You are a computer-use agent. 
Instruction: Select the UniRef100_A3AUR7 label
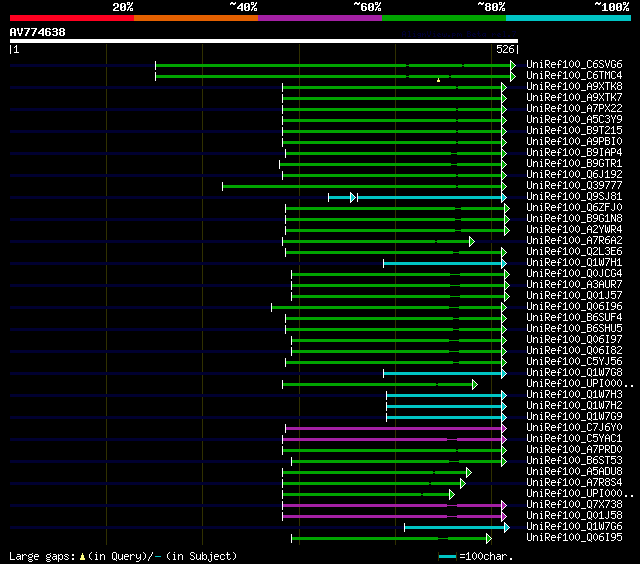pyautogui.click(x=574, y=285)
